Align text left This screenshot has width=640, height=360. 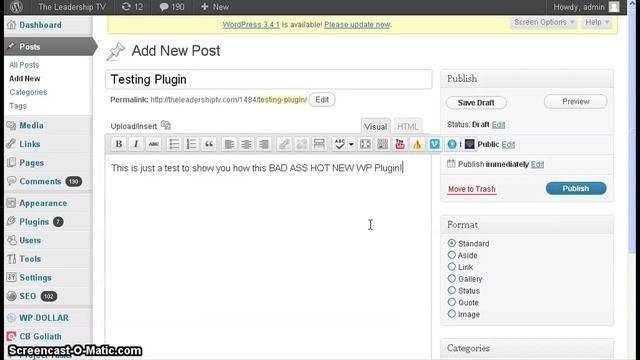point(229,144)
